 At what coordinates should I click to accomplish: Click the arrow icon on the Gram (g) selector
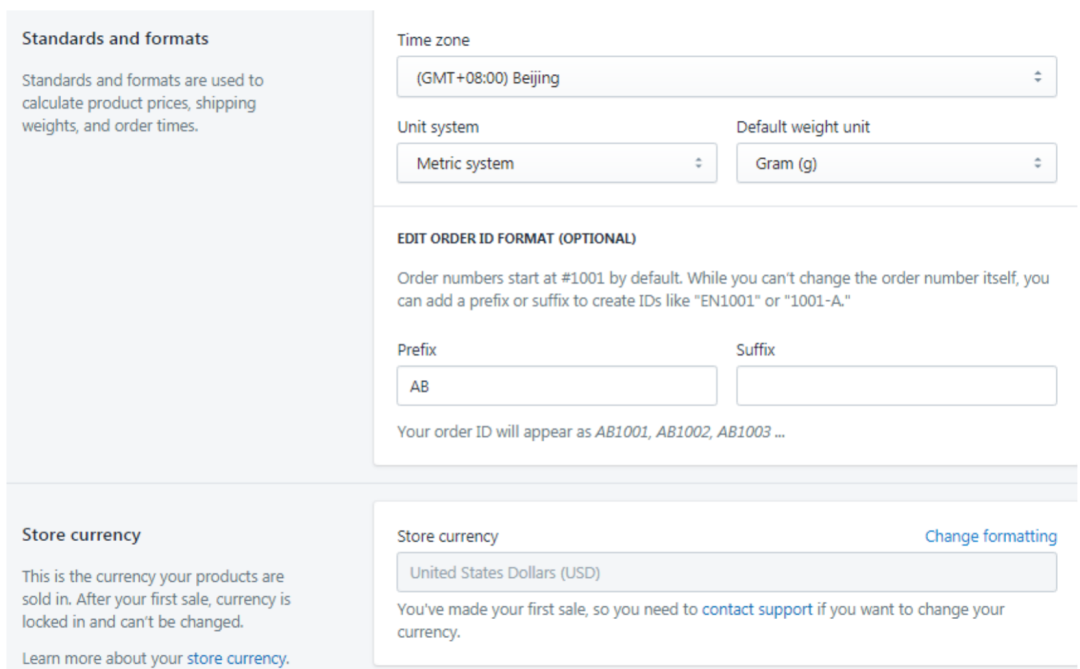[1037, 163]
